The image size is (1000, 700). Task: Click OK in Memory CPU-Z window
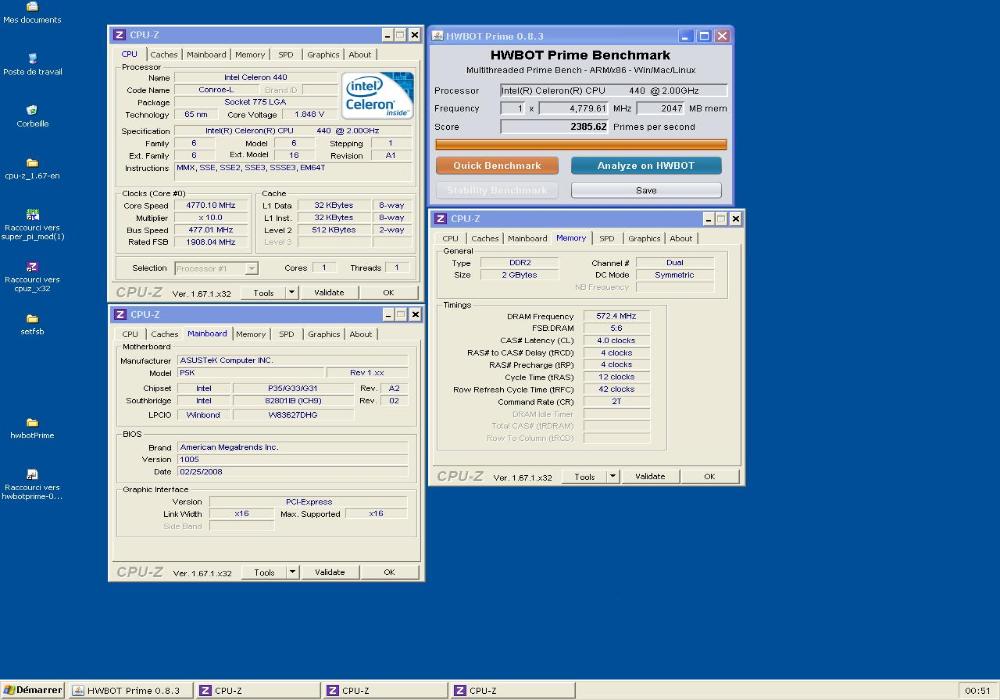(x=709, y=476)
